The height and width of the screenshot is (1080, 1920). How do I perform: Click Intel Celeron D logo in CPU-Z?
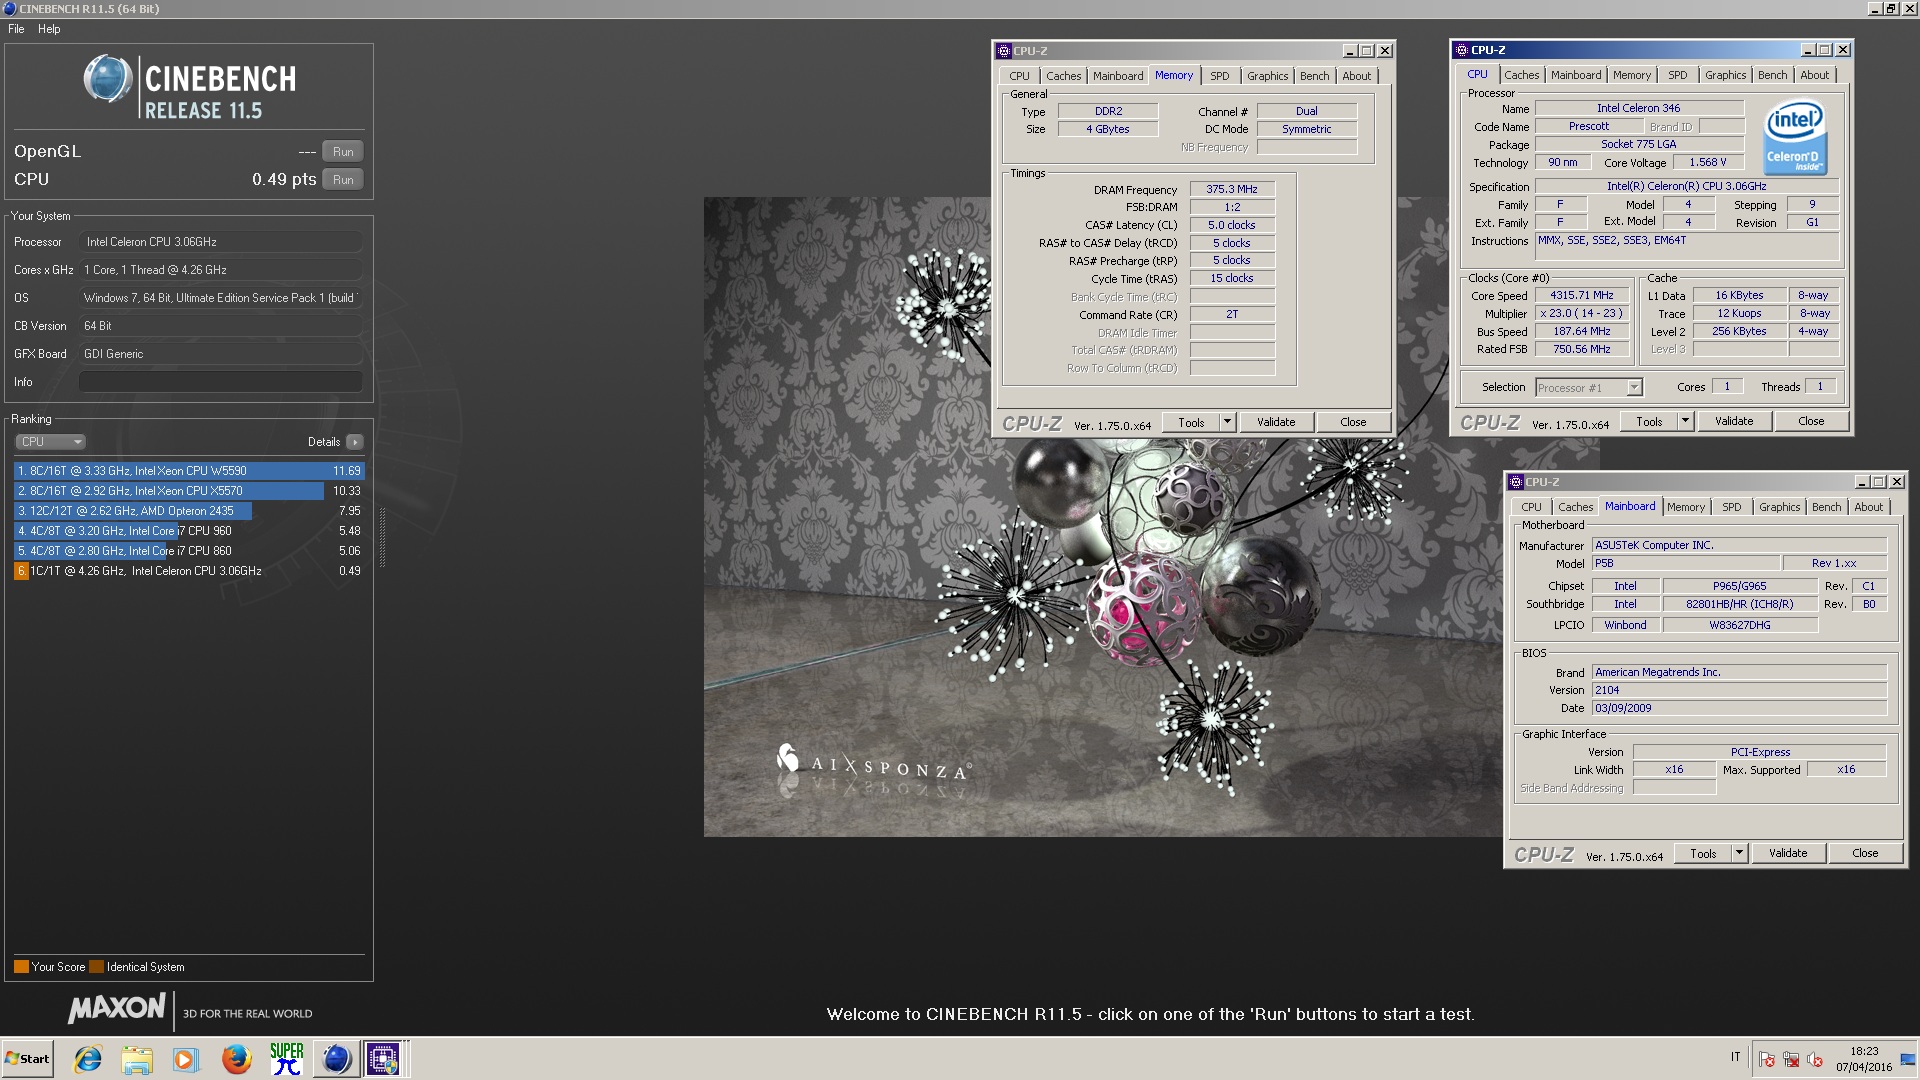(1795, 137)
